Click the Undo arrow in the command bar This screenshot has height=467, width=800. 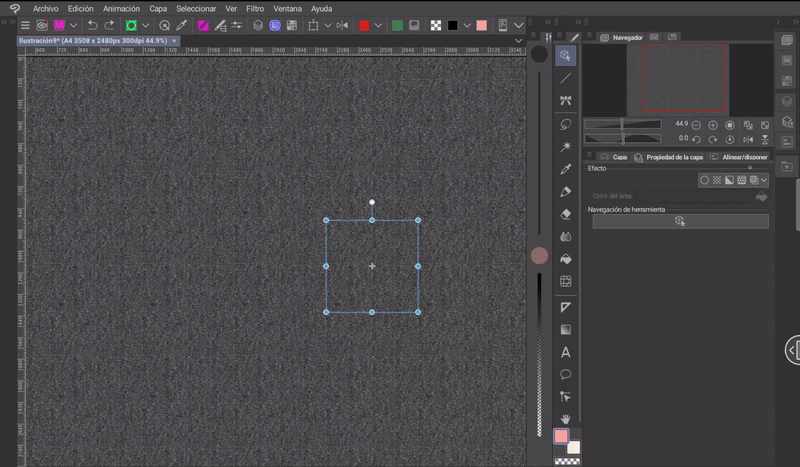tap(93, 25)
